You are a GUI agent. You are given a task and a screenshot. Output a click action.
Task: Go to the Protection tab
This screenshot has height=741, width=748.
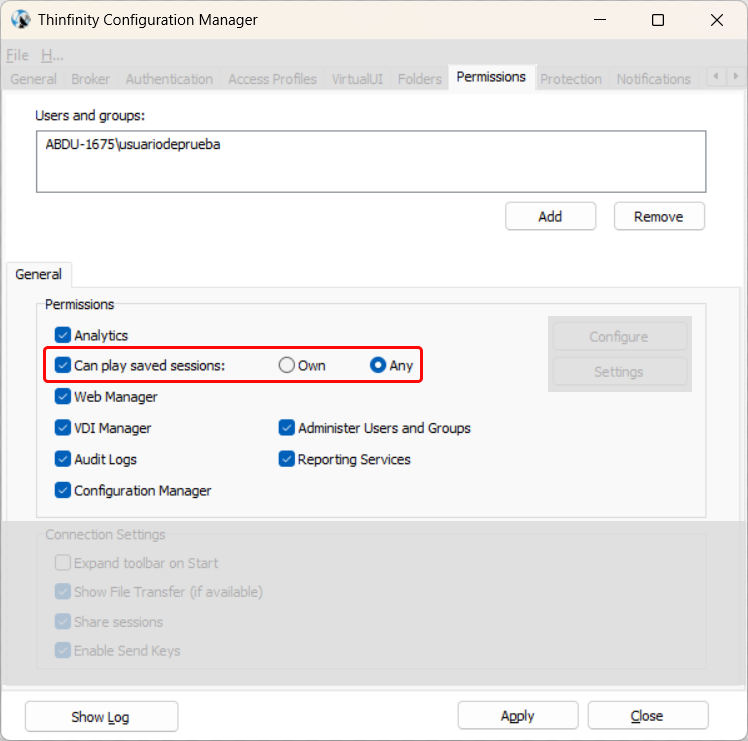click(571, 79)
